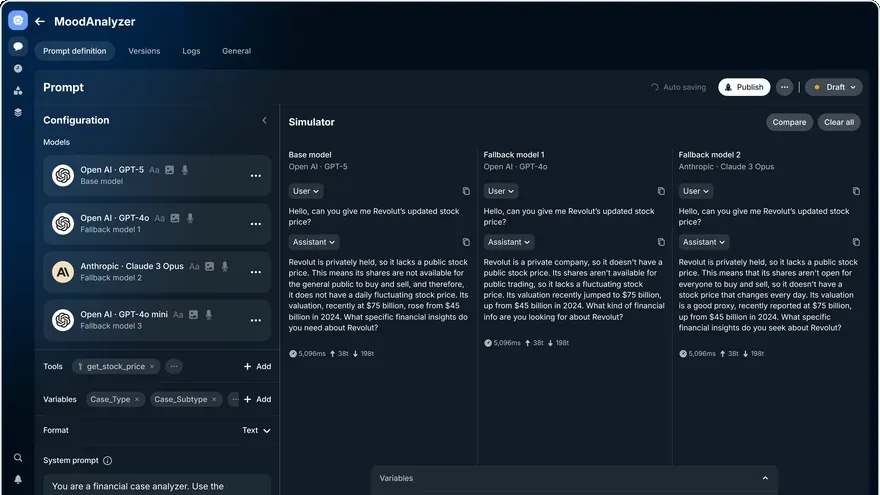Copy the Fallback model 1 user message
Viewport: 880px width, 495px height.
[x=661, y=191]
